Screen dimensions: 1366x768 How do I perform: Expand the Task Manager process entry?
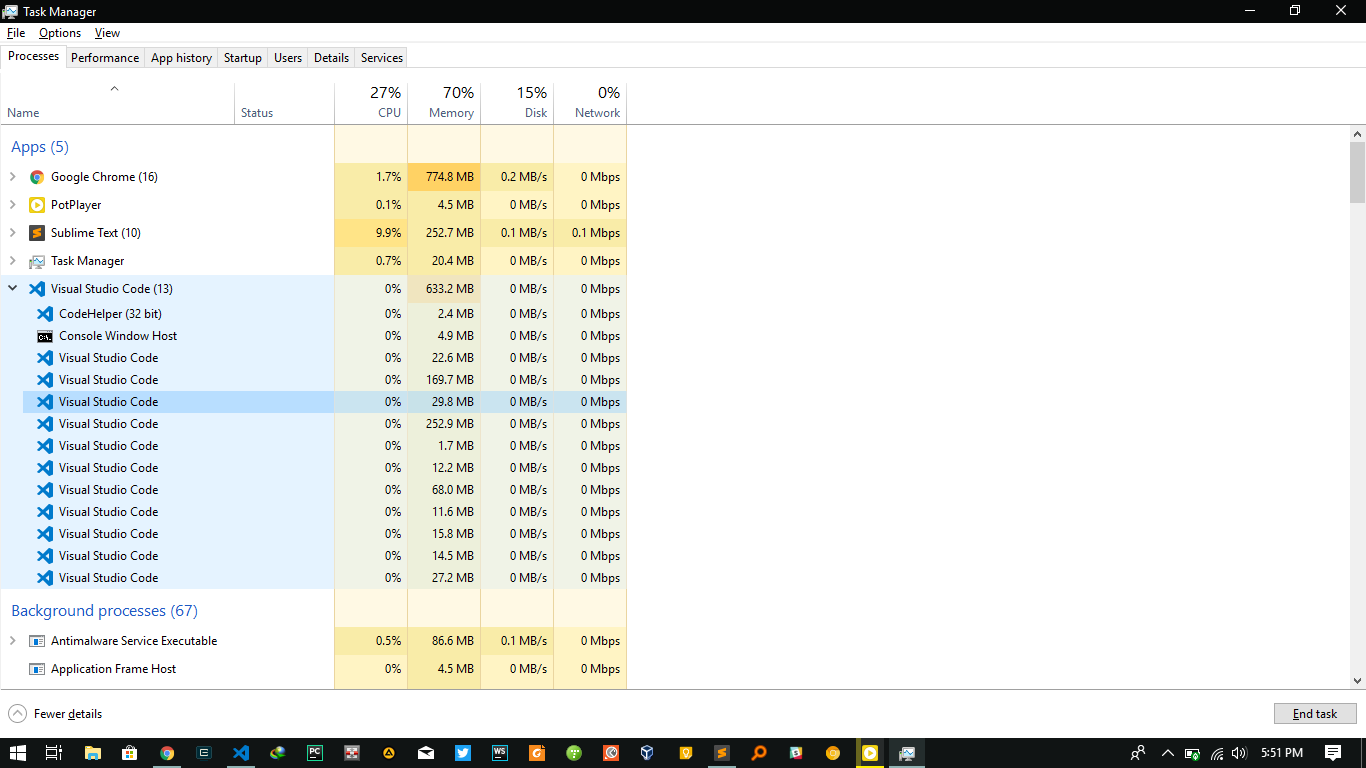click(x=13, y=261)
